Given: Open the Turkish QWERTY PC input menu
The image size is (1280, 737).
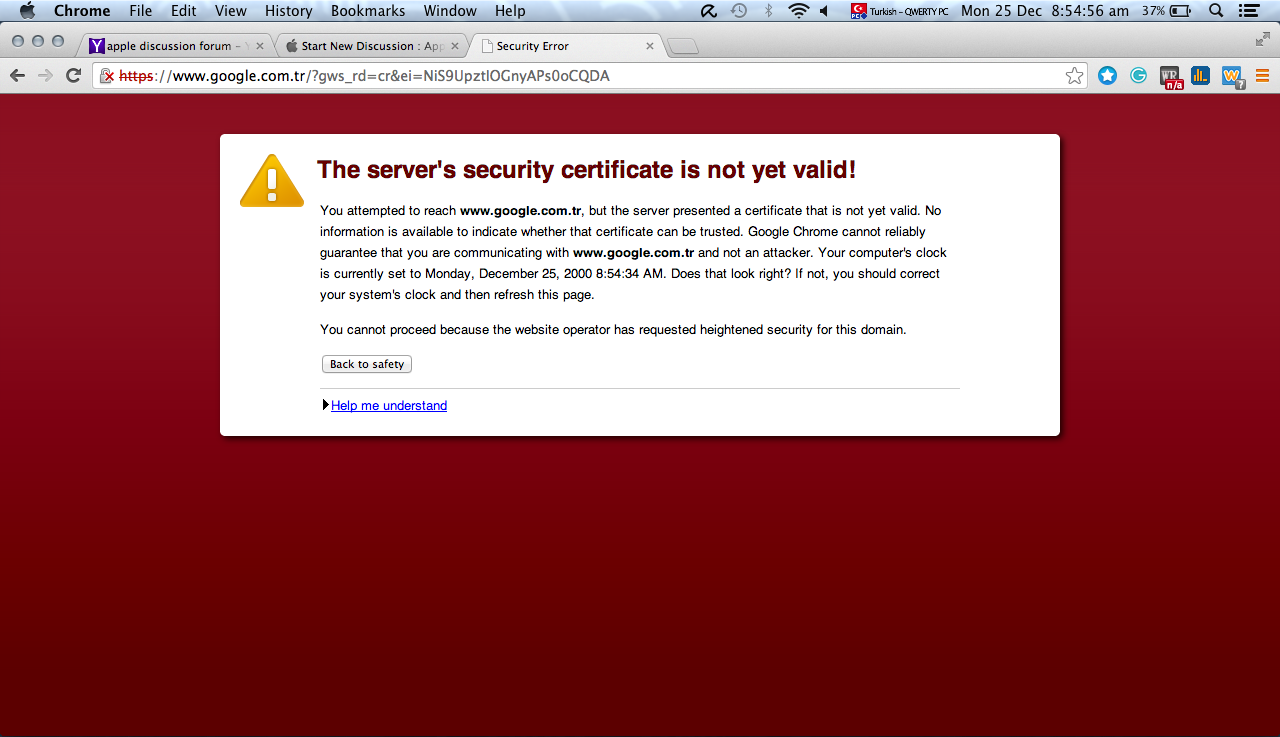Looking at the screenshot, I should pos(900,11).
